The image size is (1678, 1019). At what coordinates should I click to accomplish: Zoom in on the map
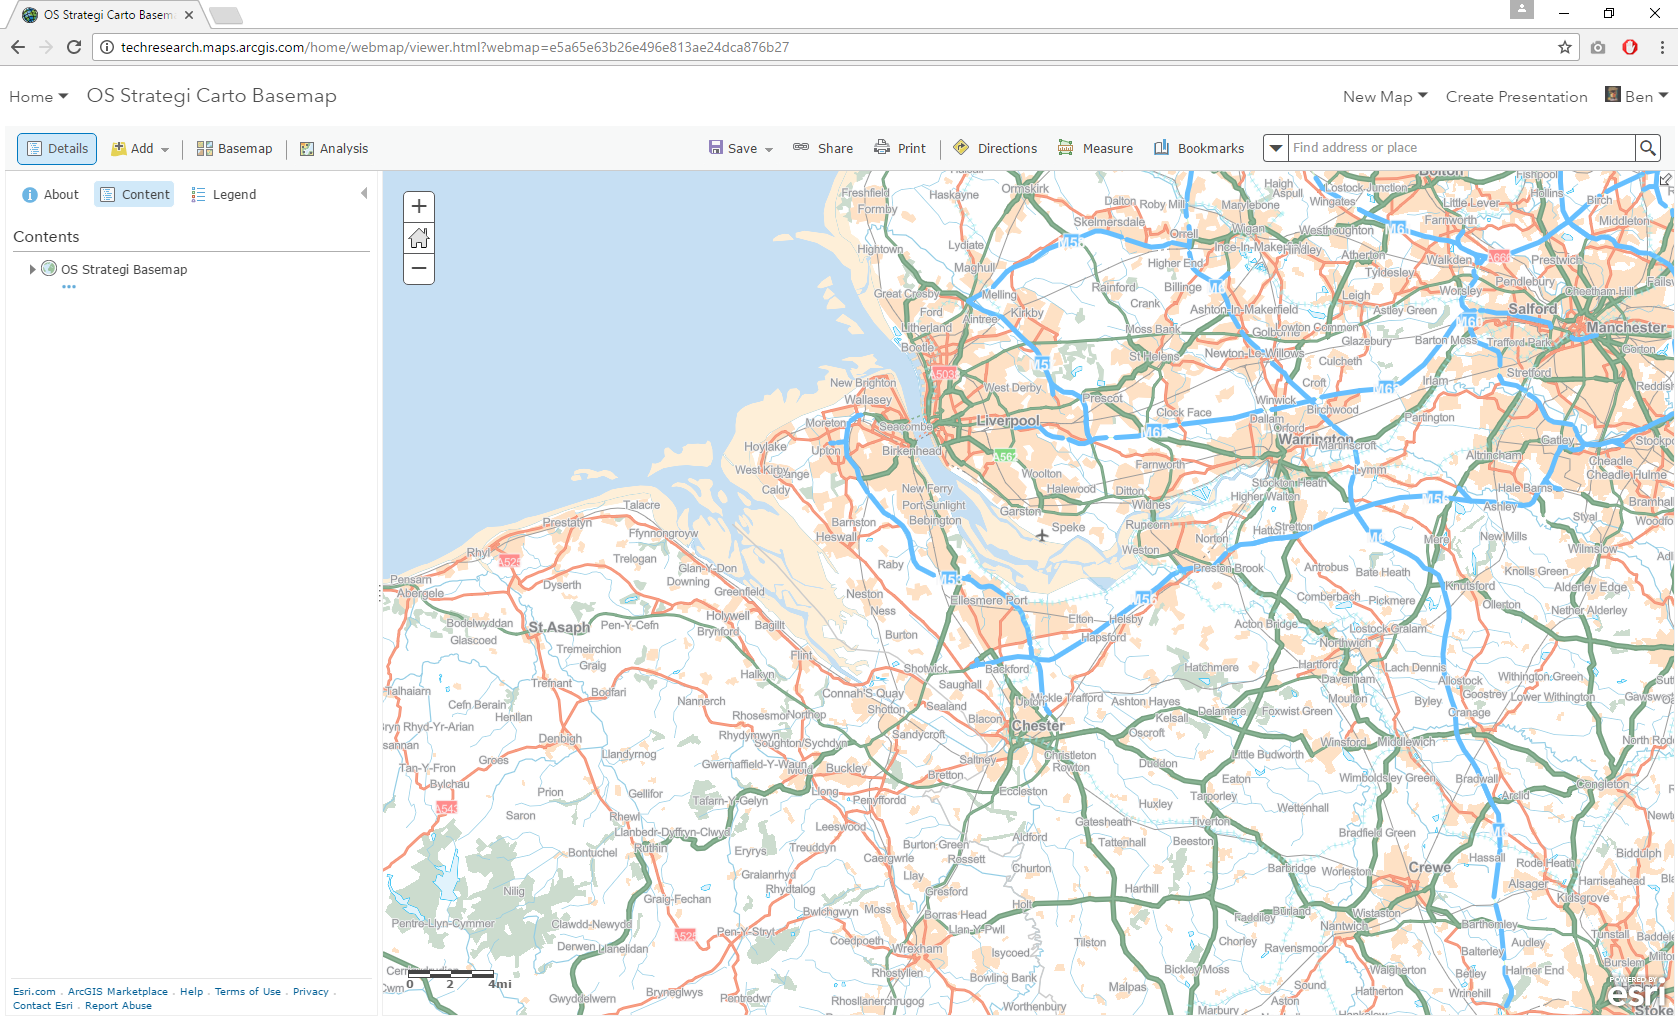(x=419, y=207)
